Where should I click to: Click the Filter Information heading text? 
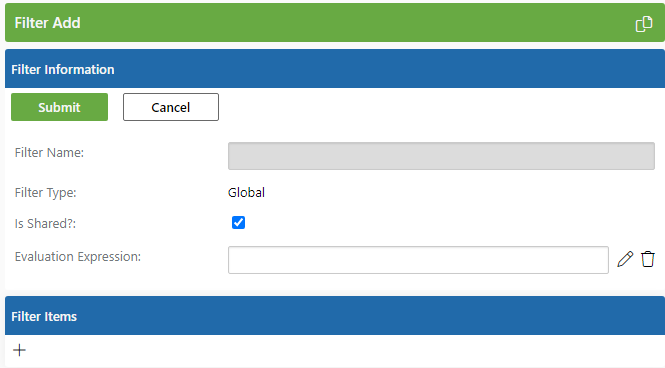click(x=63, y=70)
